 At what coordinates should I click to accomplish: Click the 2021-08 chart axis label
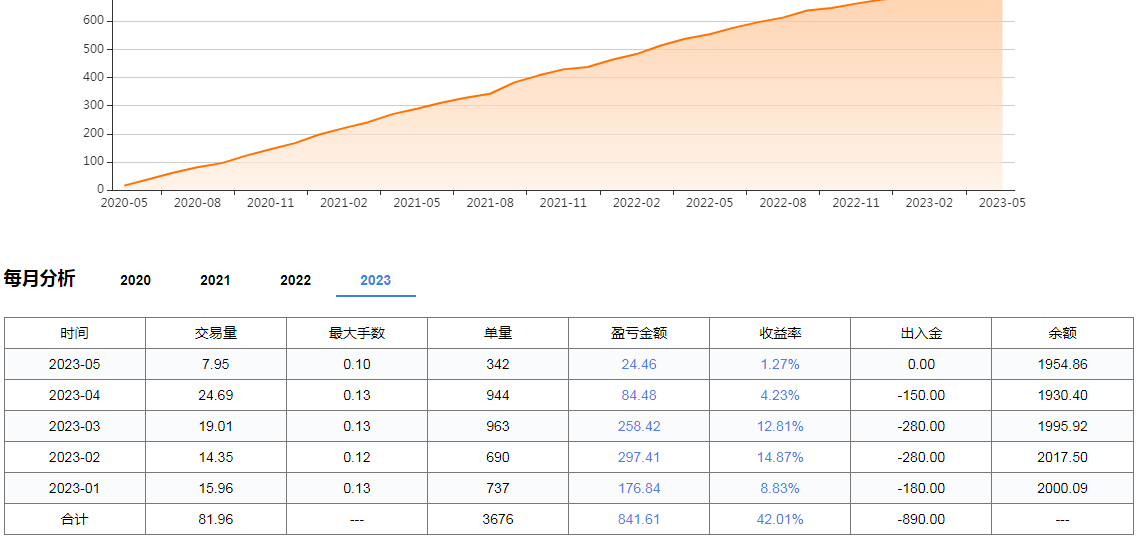(x=490, y=203)
